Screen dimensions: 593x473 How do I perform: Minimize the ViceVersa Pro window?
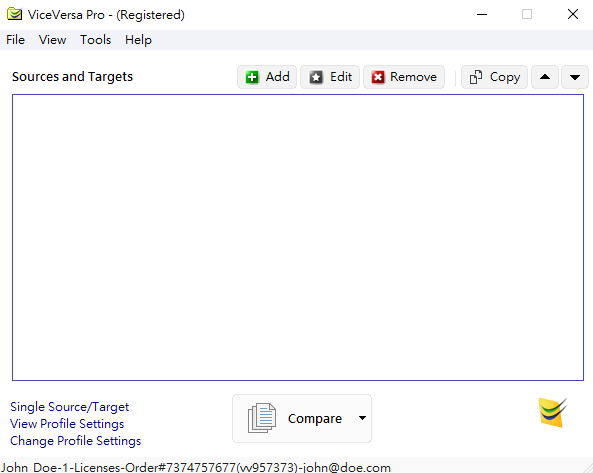point(482,14)
